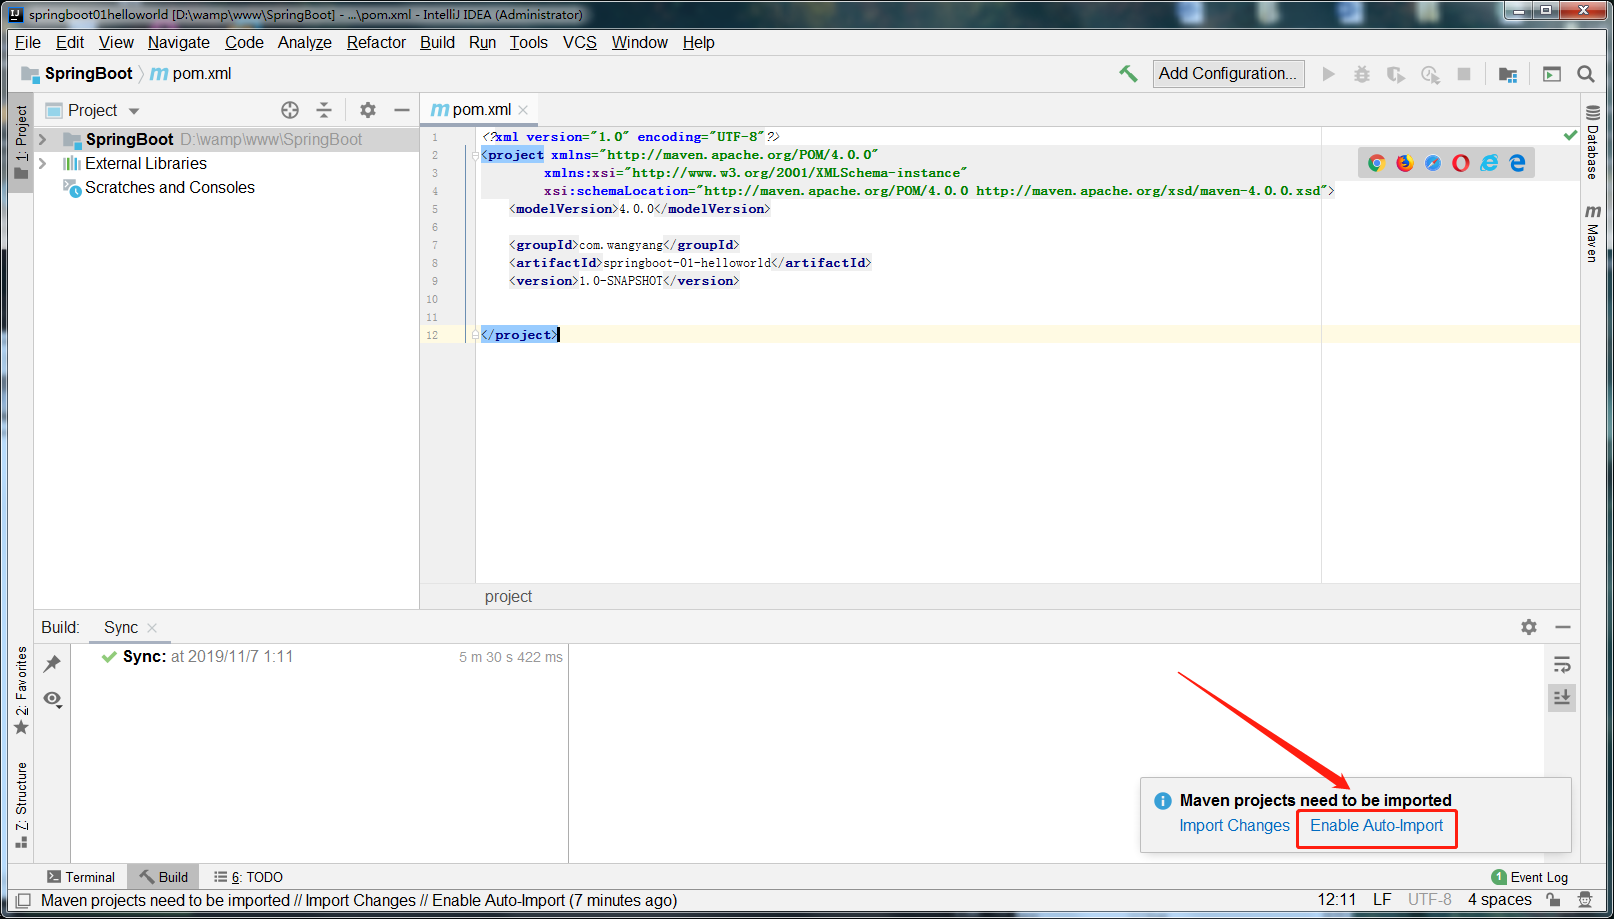The image size is (1614, 919).
Task: Click the code inspector icon in status bar
Action: point(1585,900)
